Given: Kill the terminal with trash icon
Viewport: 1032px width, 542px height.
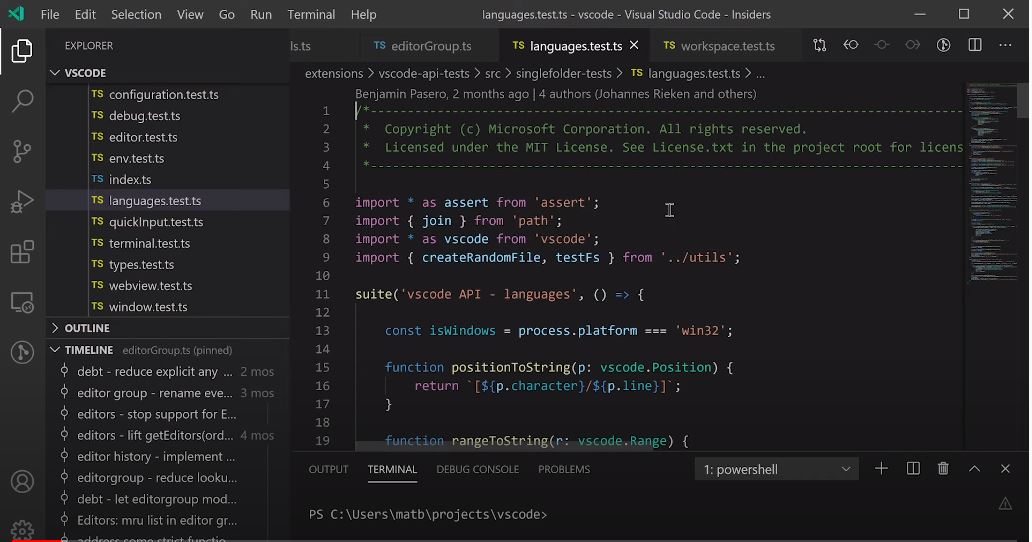Looking at the screenshot, I should (943, 468).
